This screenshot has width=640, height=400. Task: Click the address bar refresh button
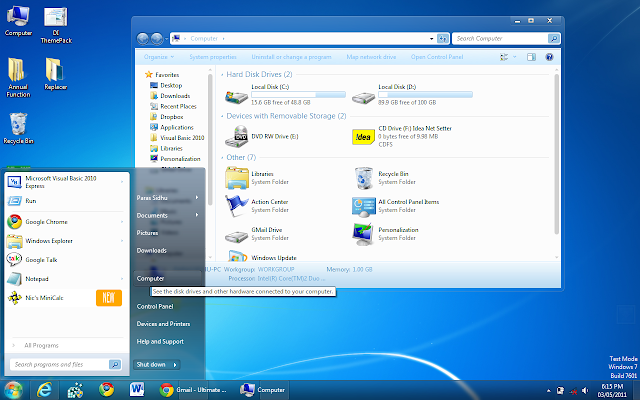click(442, 38)
